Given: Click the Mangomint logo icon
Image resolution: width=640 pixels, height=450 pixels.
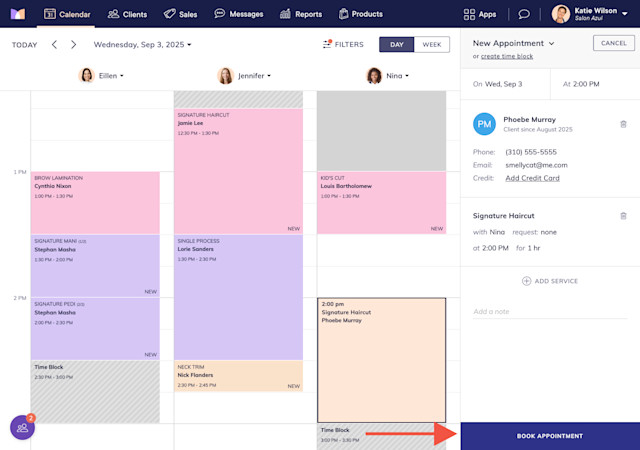Looking at the screenshot, I should pos(18,14).
